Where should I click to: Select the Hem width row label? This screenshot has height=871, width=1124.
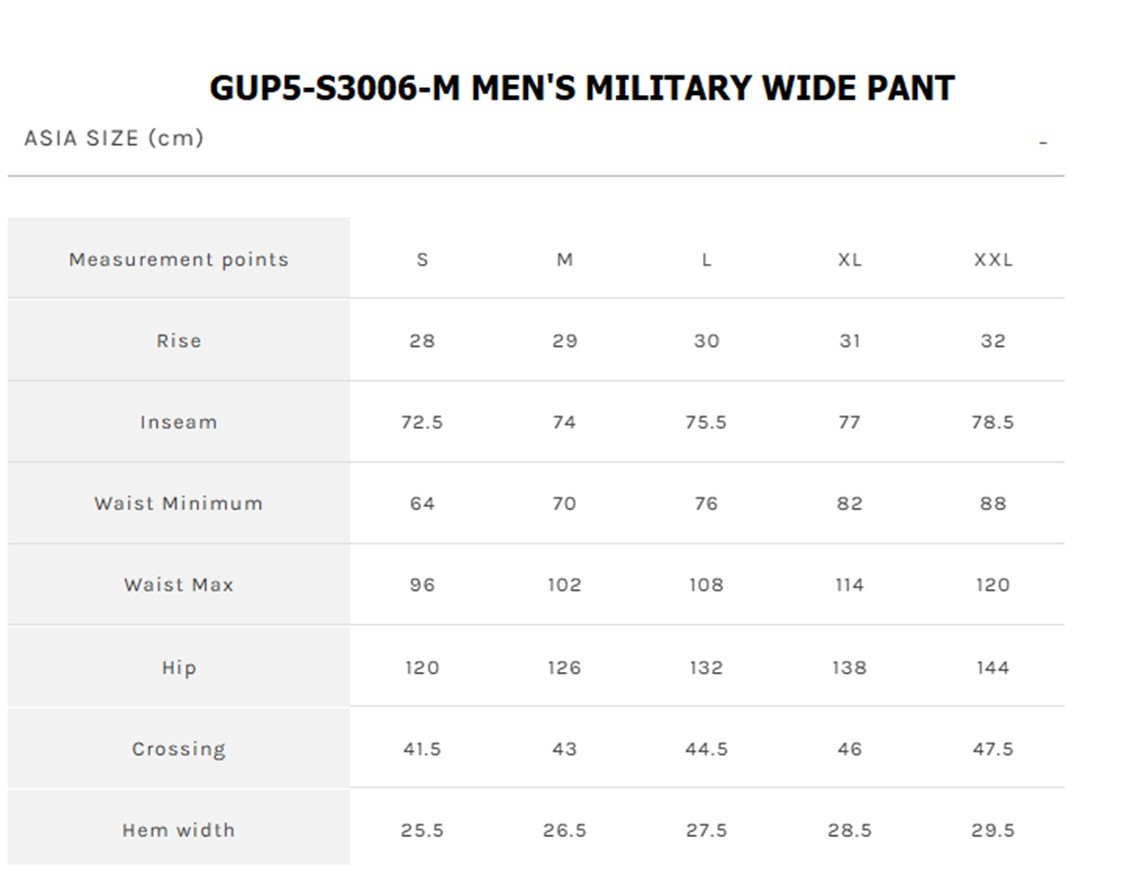coord(178,830)
